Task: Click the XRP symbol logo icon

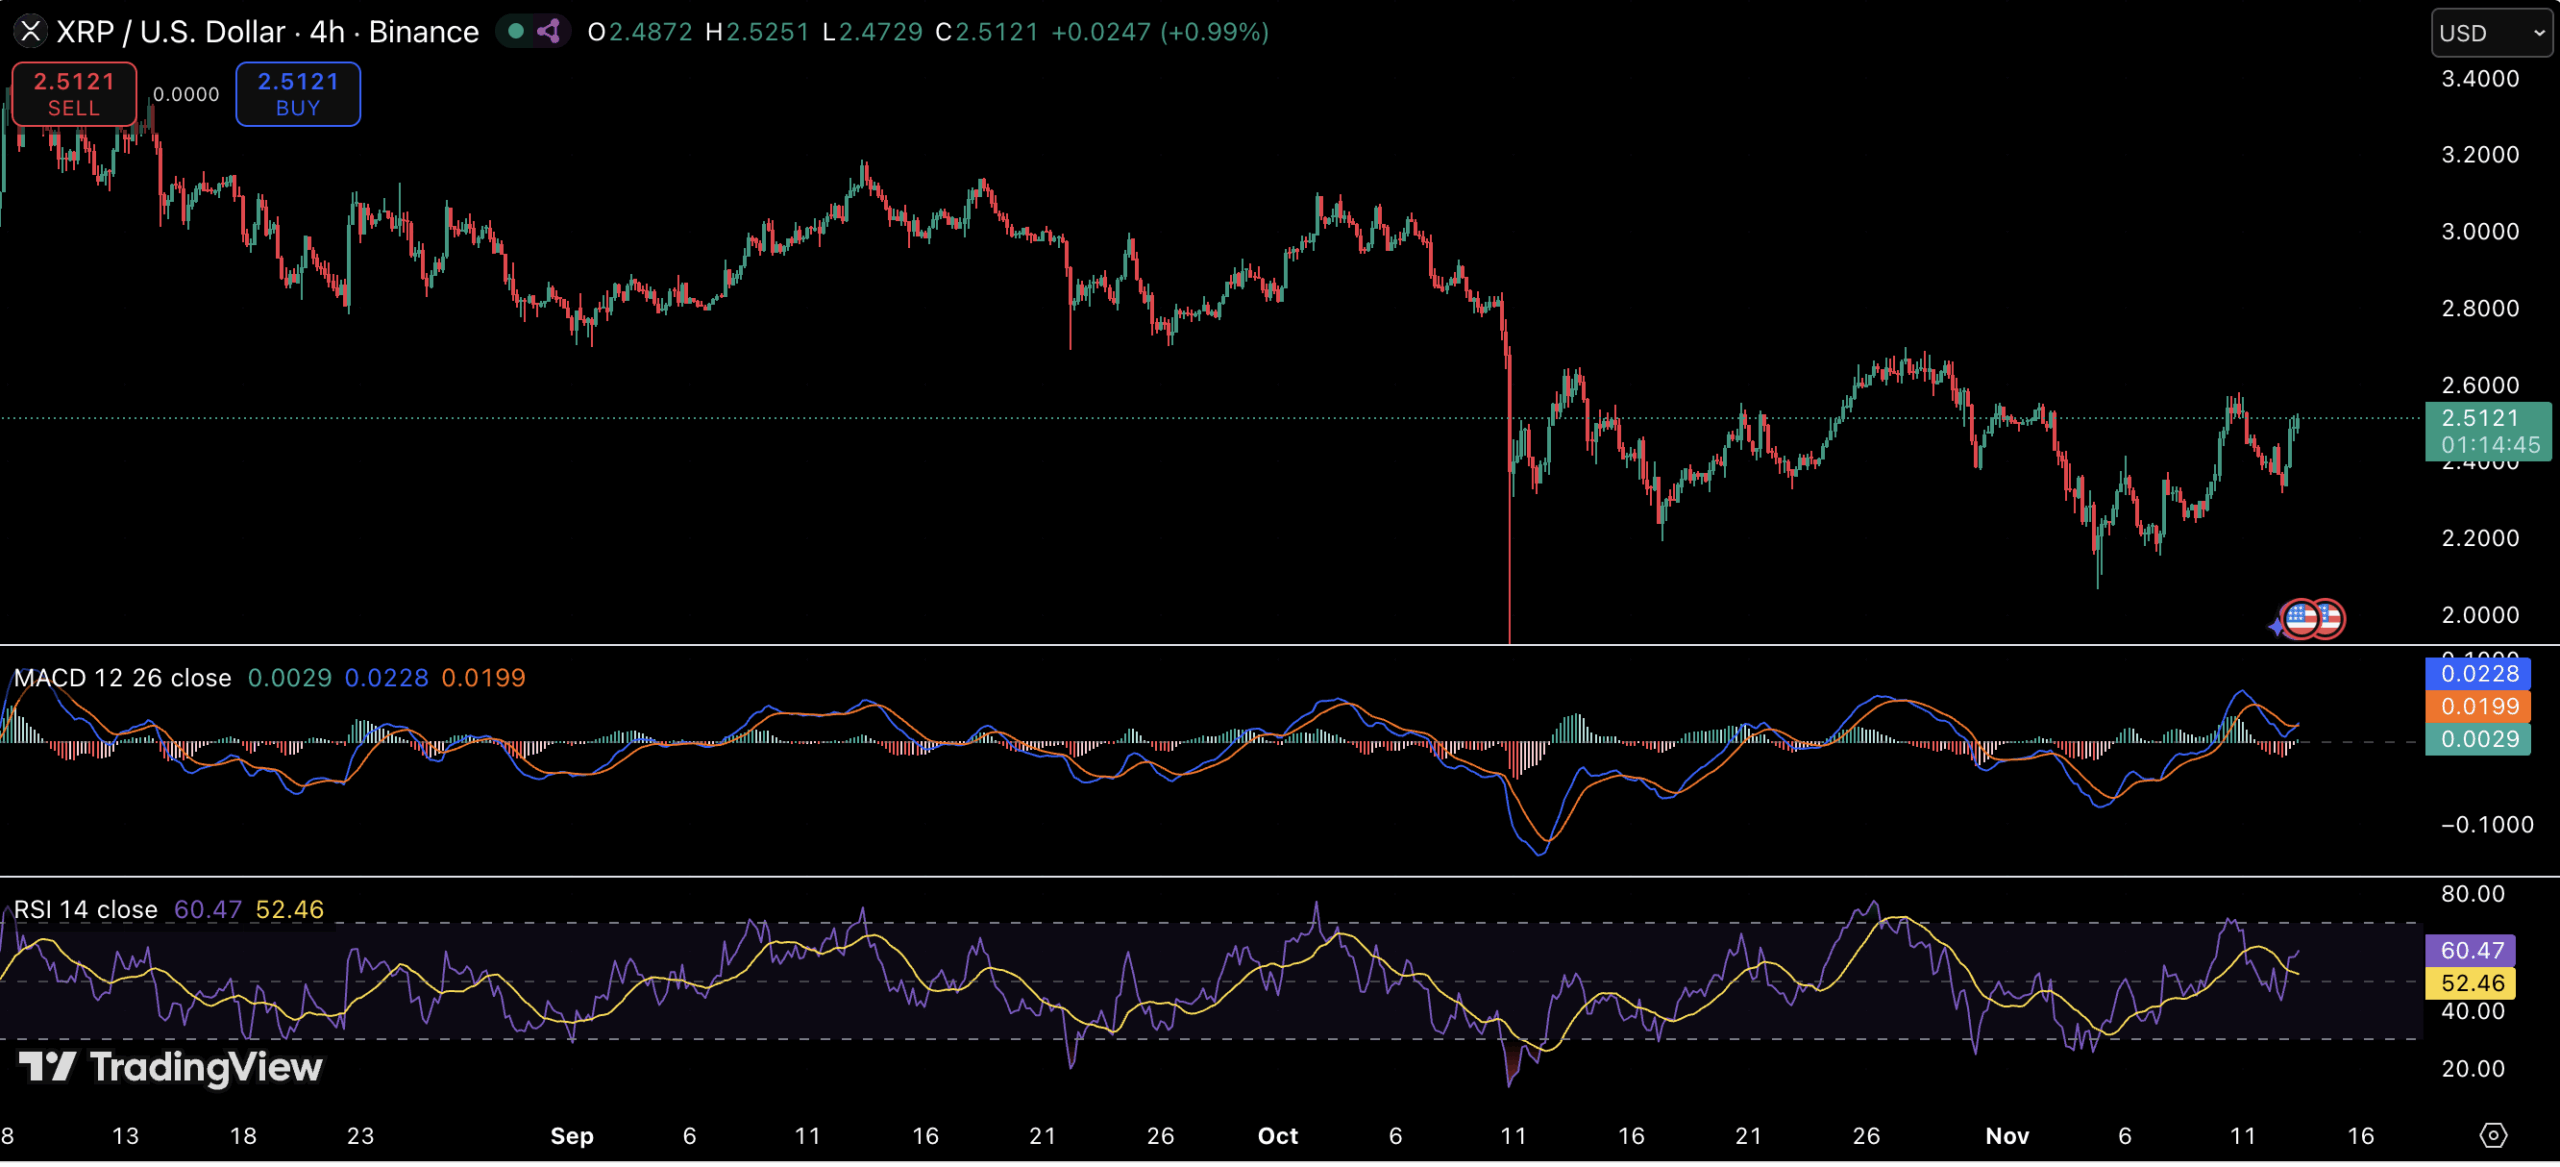Action: pos(30,32)
